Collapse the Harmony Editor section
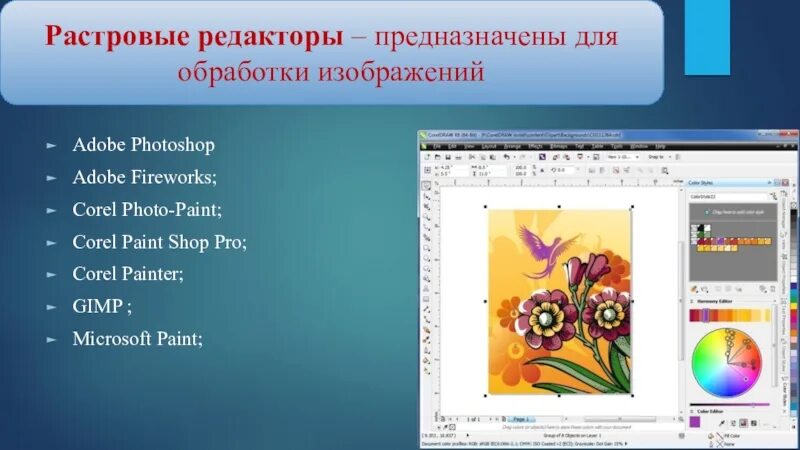The width and height of the screenshot is (800, 450). pyautogui.click(x=691, y=301)
